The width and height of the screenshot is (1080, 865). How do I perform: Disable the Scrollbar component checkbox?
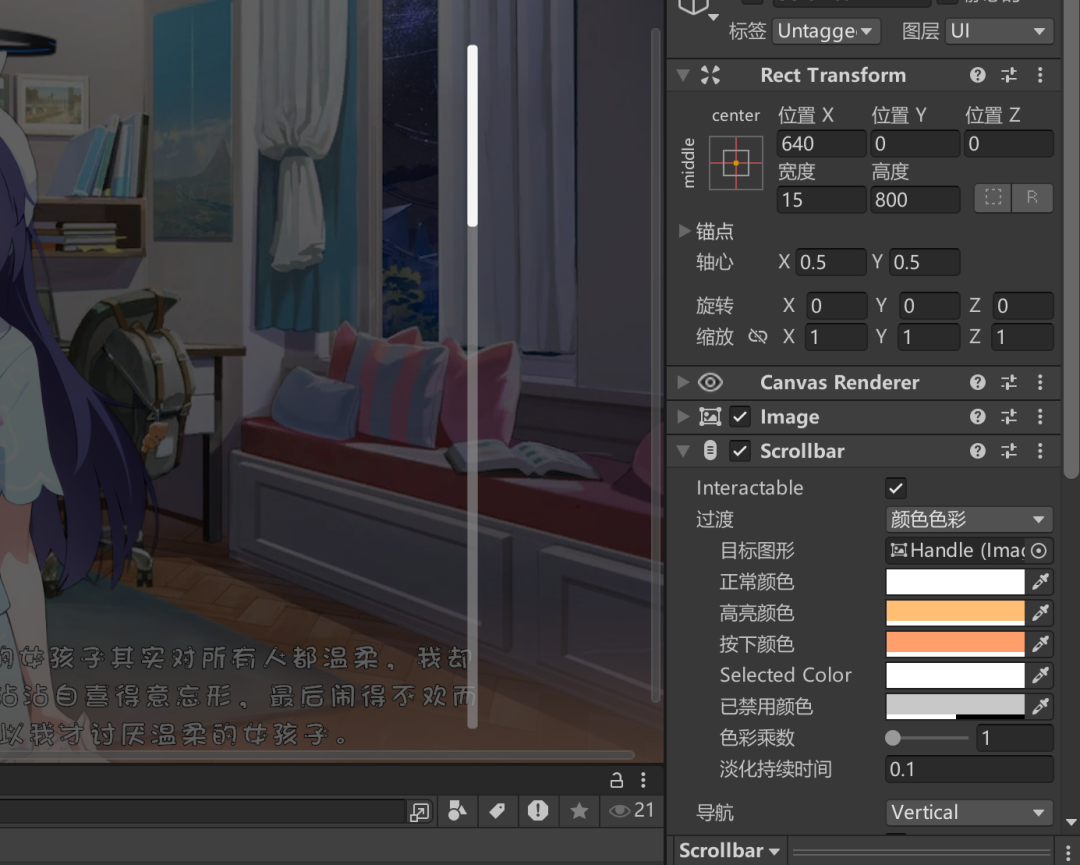click(x=740, y=451)
